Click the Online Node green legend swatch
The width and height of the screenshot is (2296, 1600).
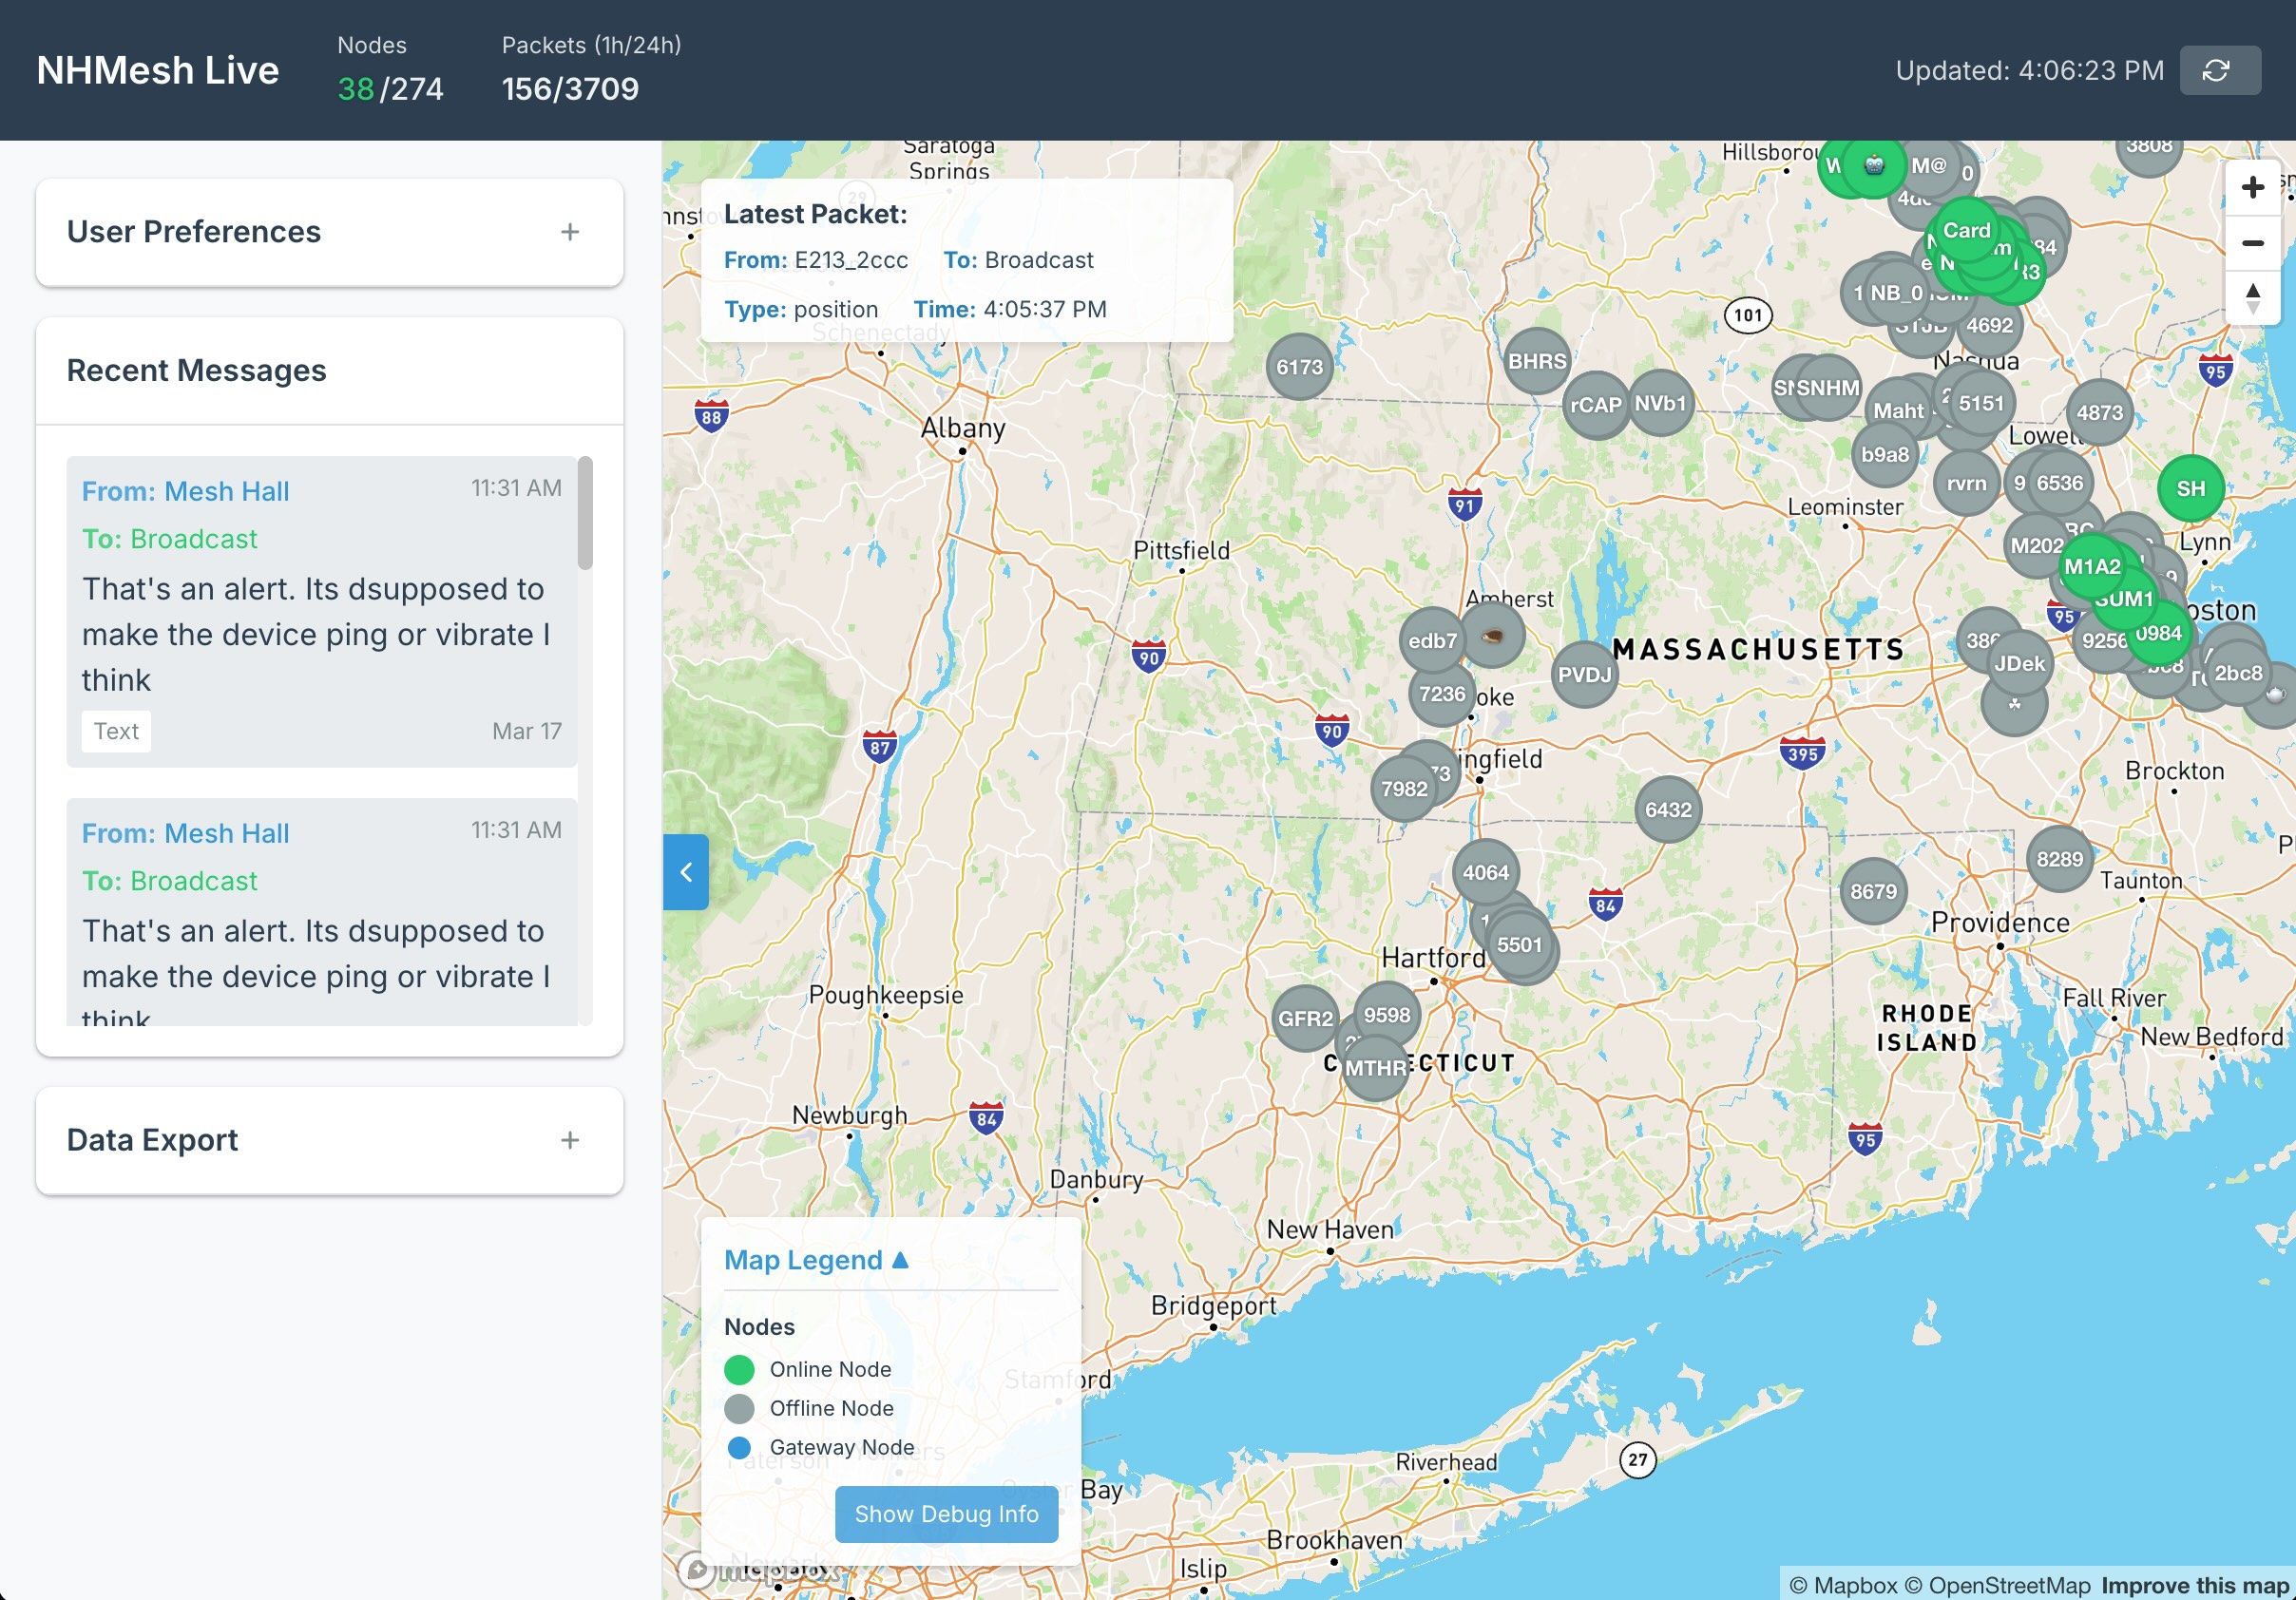pyautogui.click(x=739, y=1369)
